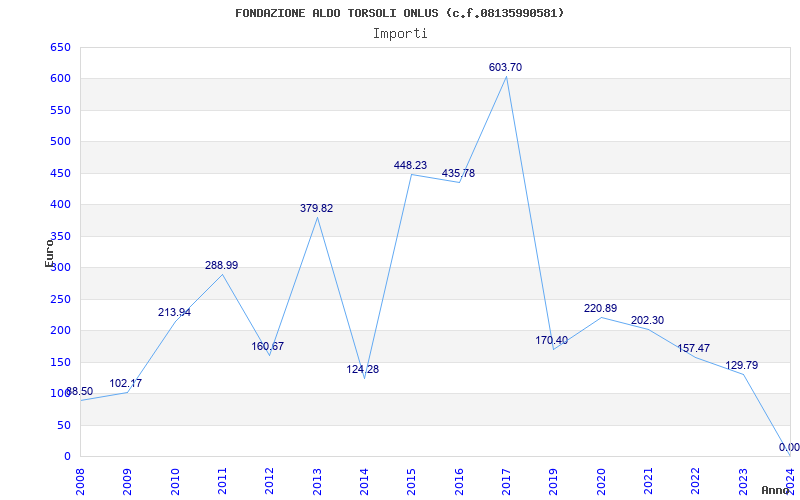Click the 600 y-axis tick label

point(60,79)
